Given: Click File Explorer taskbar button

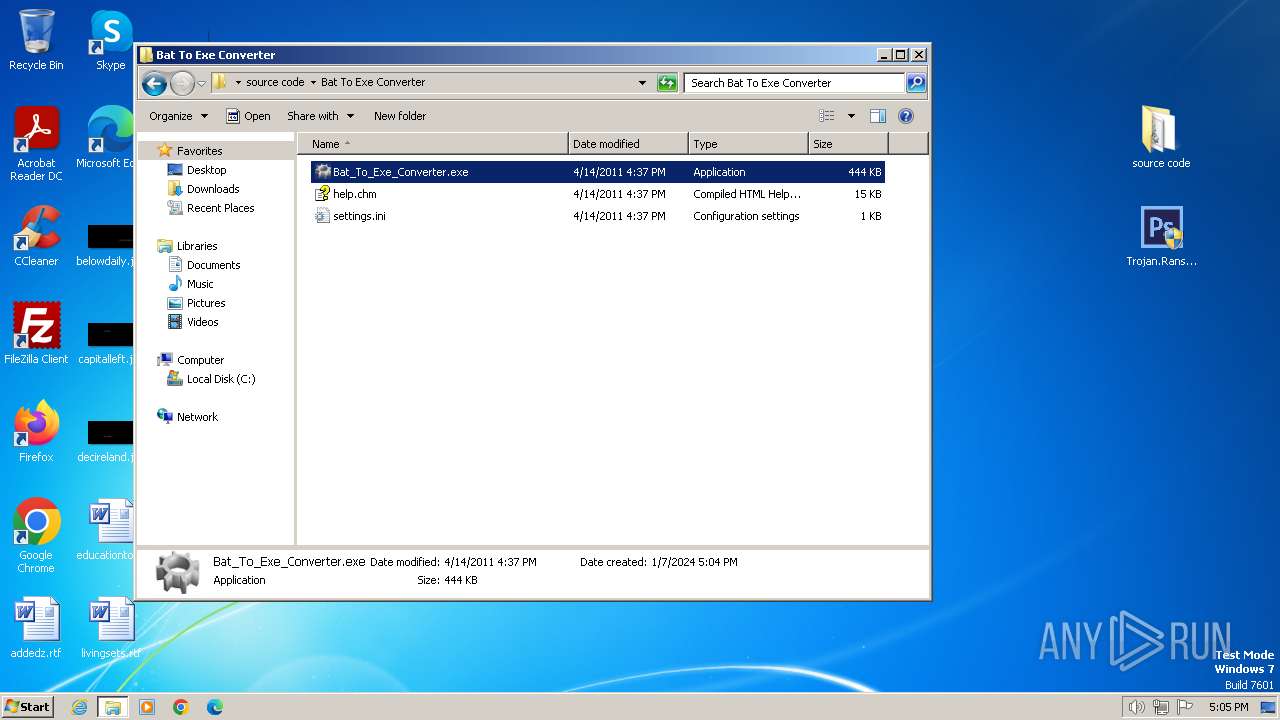Looking at the screenshot, I should point(113,707).
